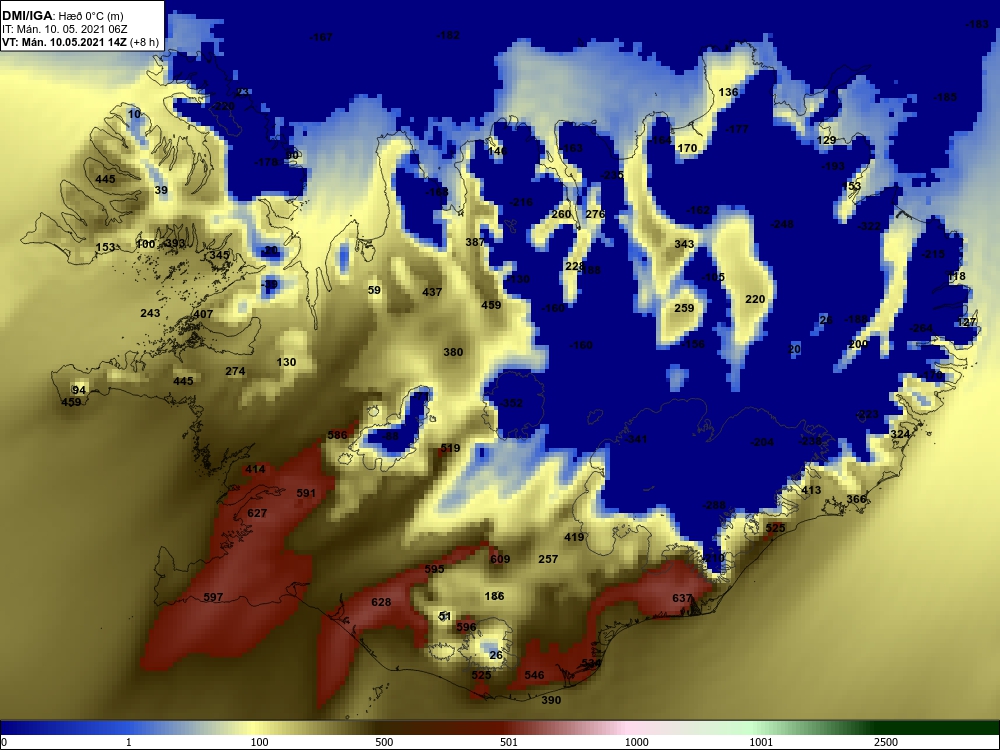
Task: Click the map value '243'
Action: [x=151, y=313]
